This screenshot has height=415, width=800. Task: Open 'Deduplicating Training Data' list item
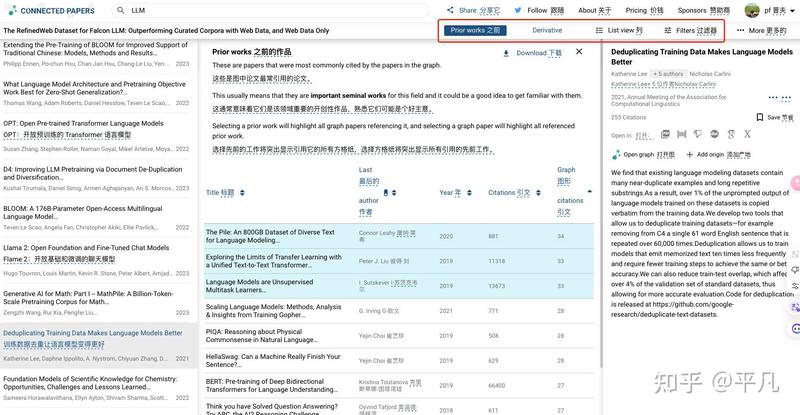(x=98, y=346)
